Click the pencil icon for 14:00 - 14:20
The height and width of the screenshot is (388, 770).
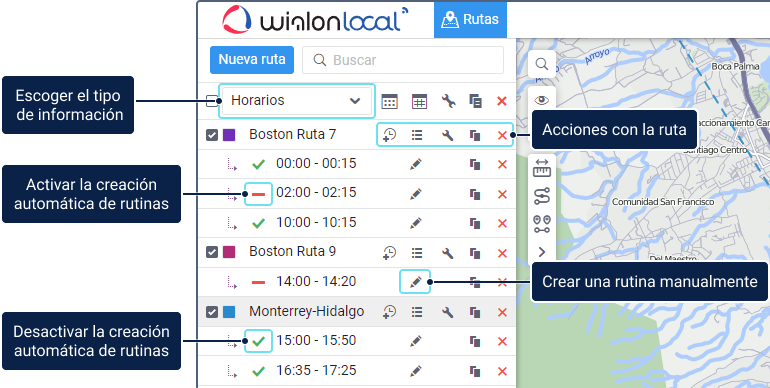click(x=415, y=282)
